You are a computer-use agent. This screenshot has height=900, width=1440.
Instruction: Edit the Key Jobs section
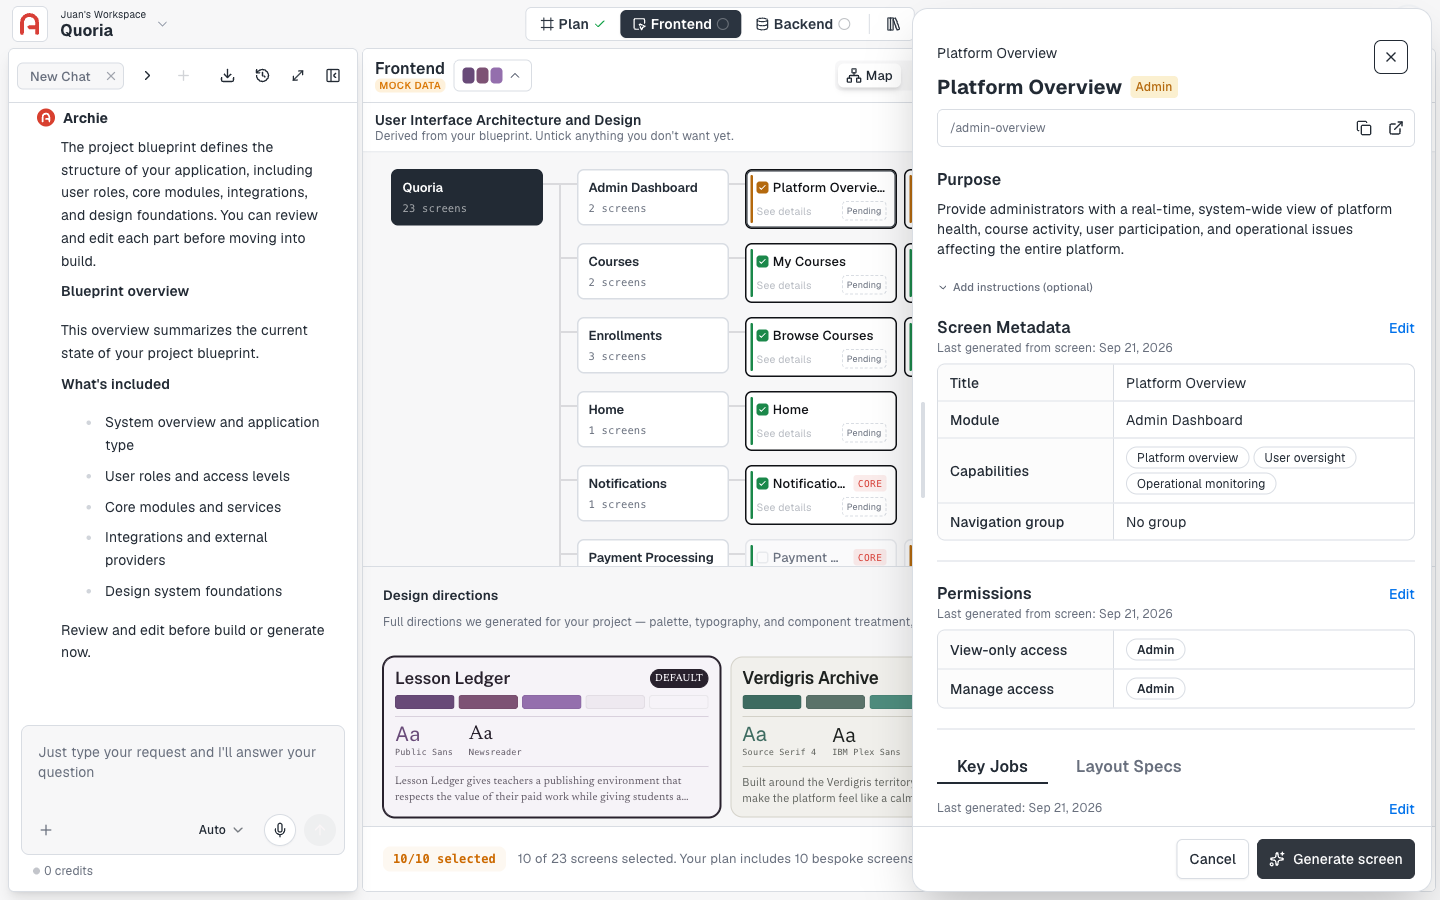point(1401,809)
